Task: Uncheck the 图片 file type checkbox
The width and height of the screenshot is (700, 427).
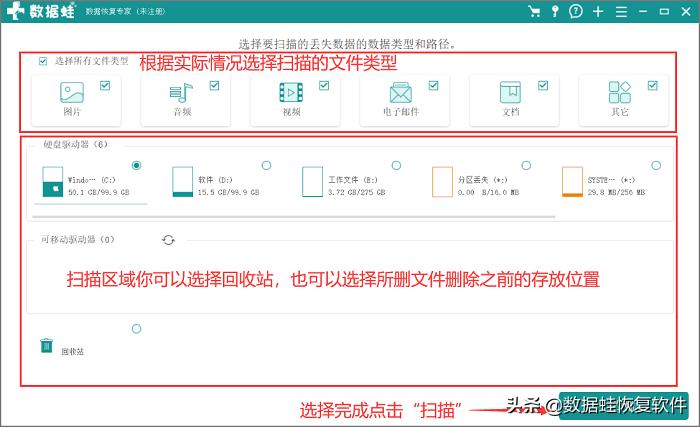Action: pyautogui.click(x=105, y=85)
